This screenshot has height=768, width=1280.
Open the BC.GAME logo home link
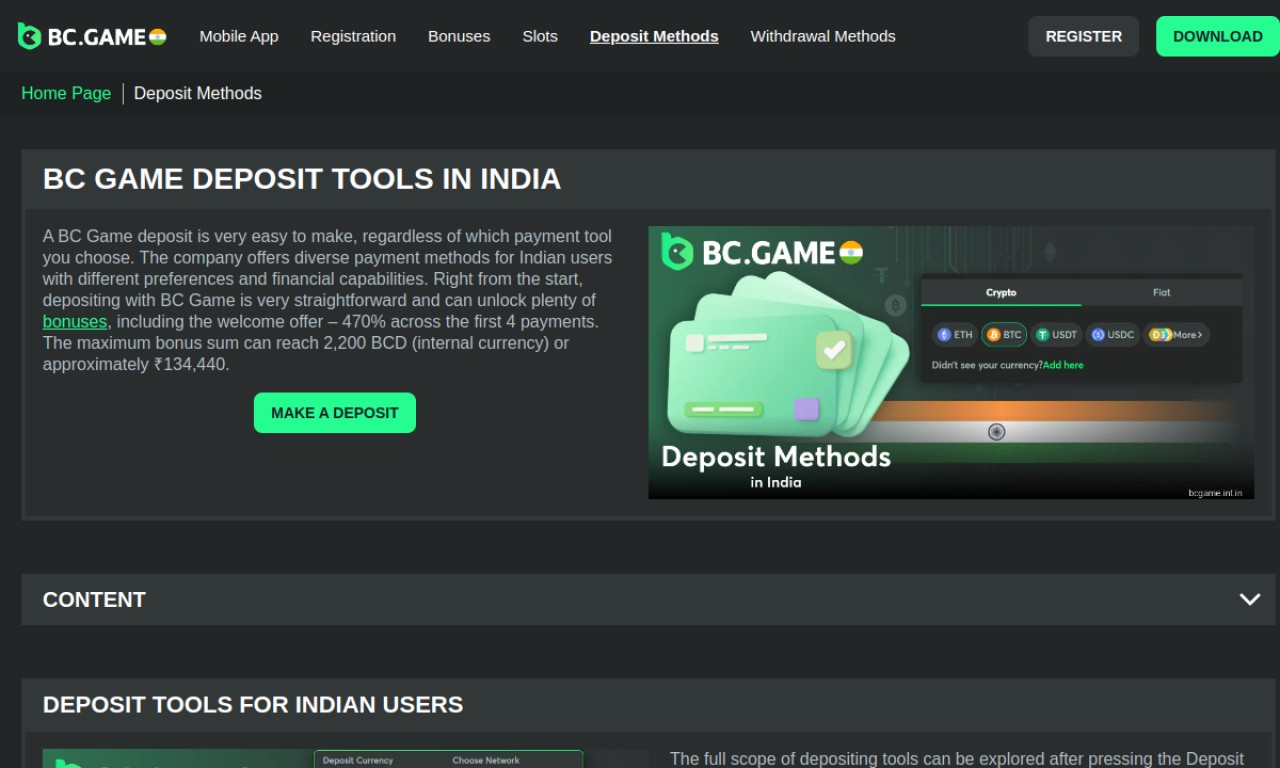point(92,37)
